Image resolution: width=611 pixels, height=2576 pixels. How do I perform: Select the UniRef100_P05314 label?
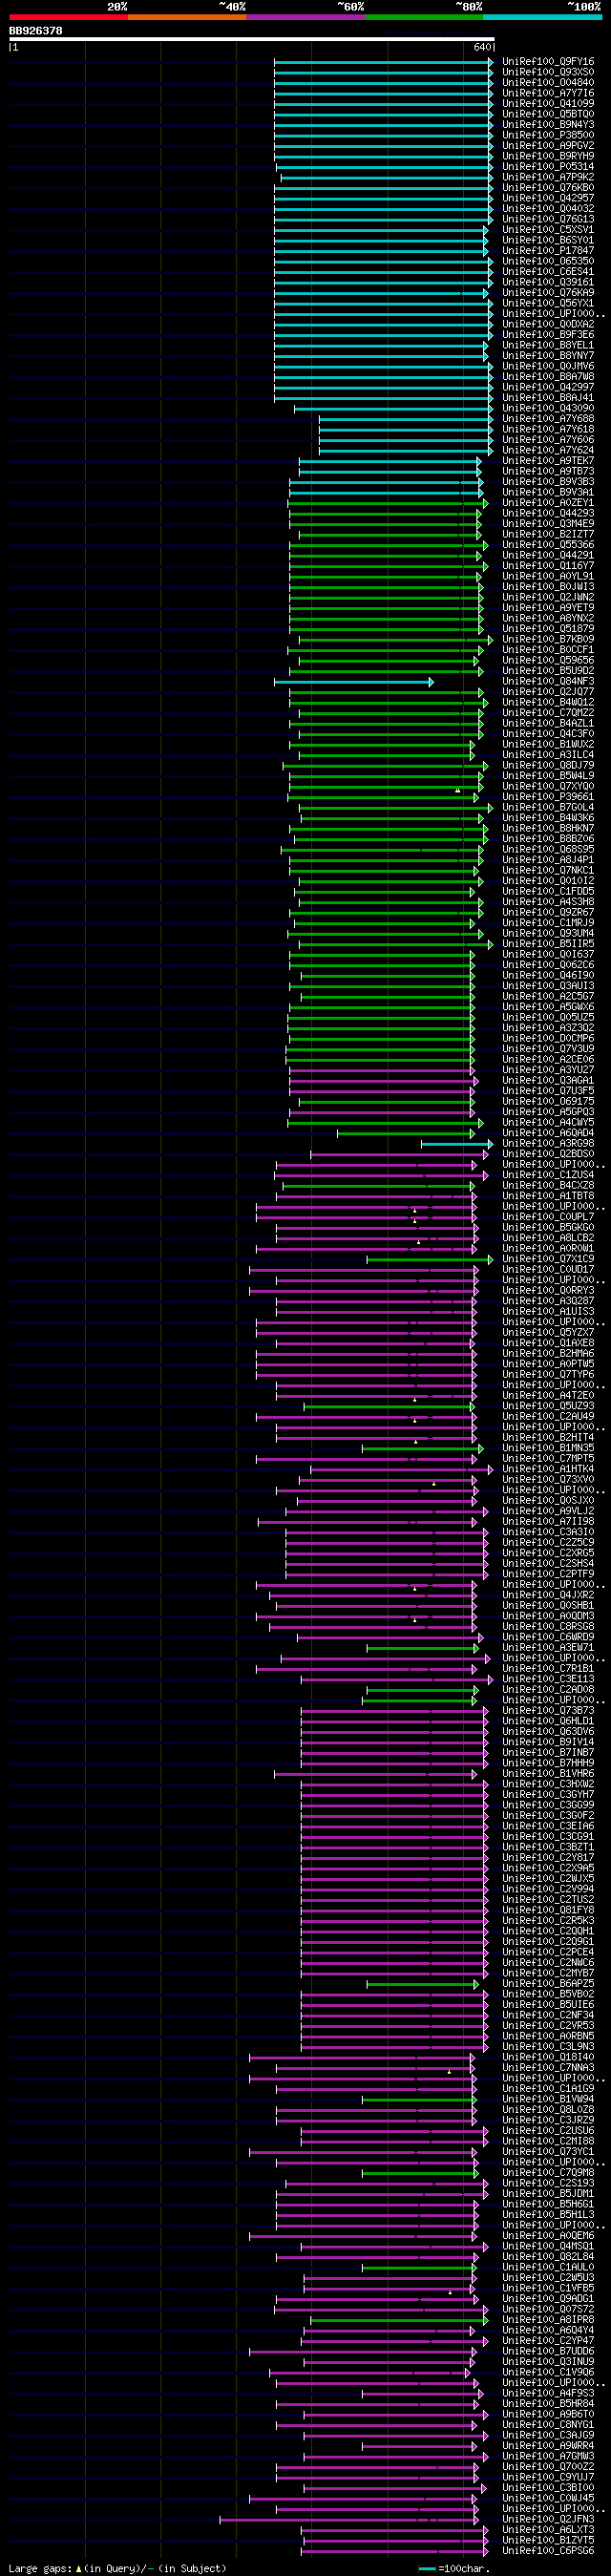(548, 167)
